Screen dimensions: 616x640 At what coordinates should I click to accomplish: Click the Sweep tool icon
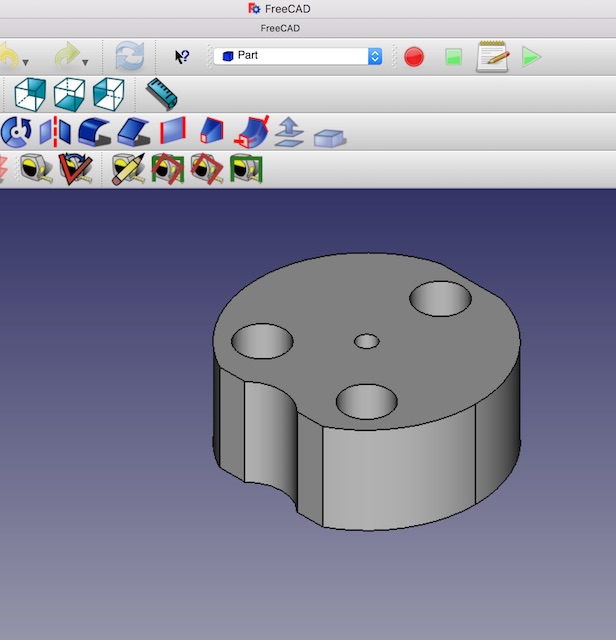pos(251,132)
